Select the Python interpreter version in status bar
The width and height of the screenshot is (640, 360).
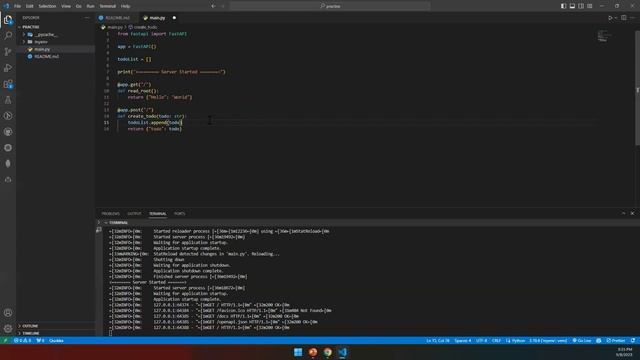(x=548, y=340)
